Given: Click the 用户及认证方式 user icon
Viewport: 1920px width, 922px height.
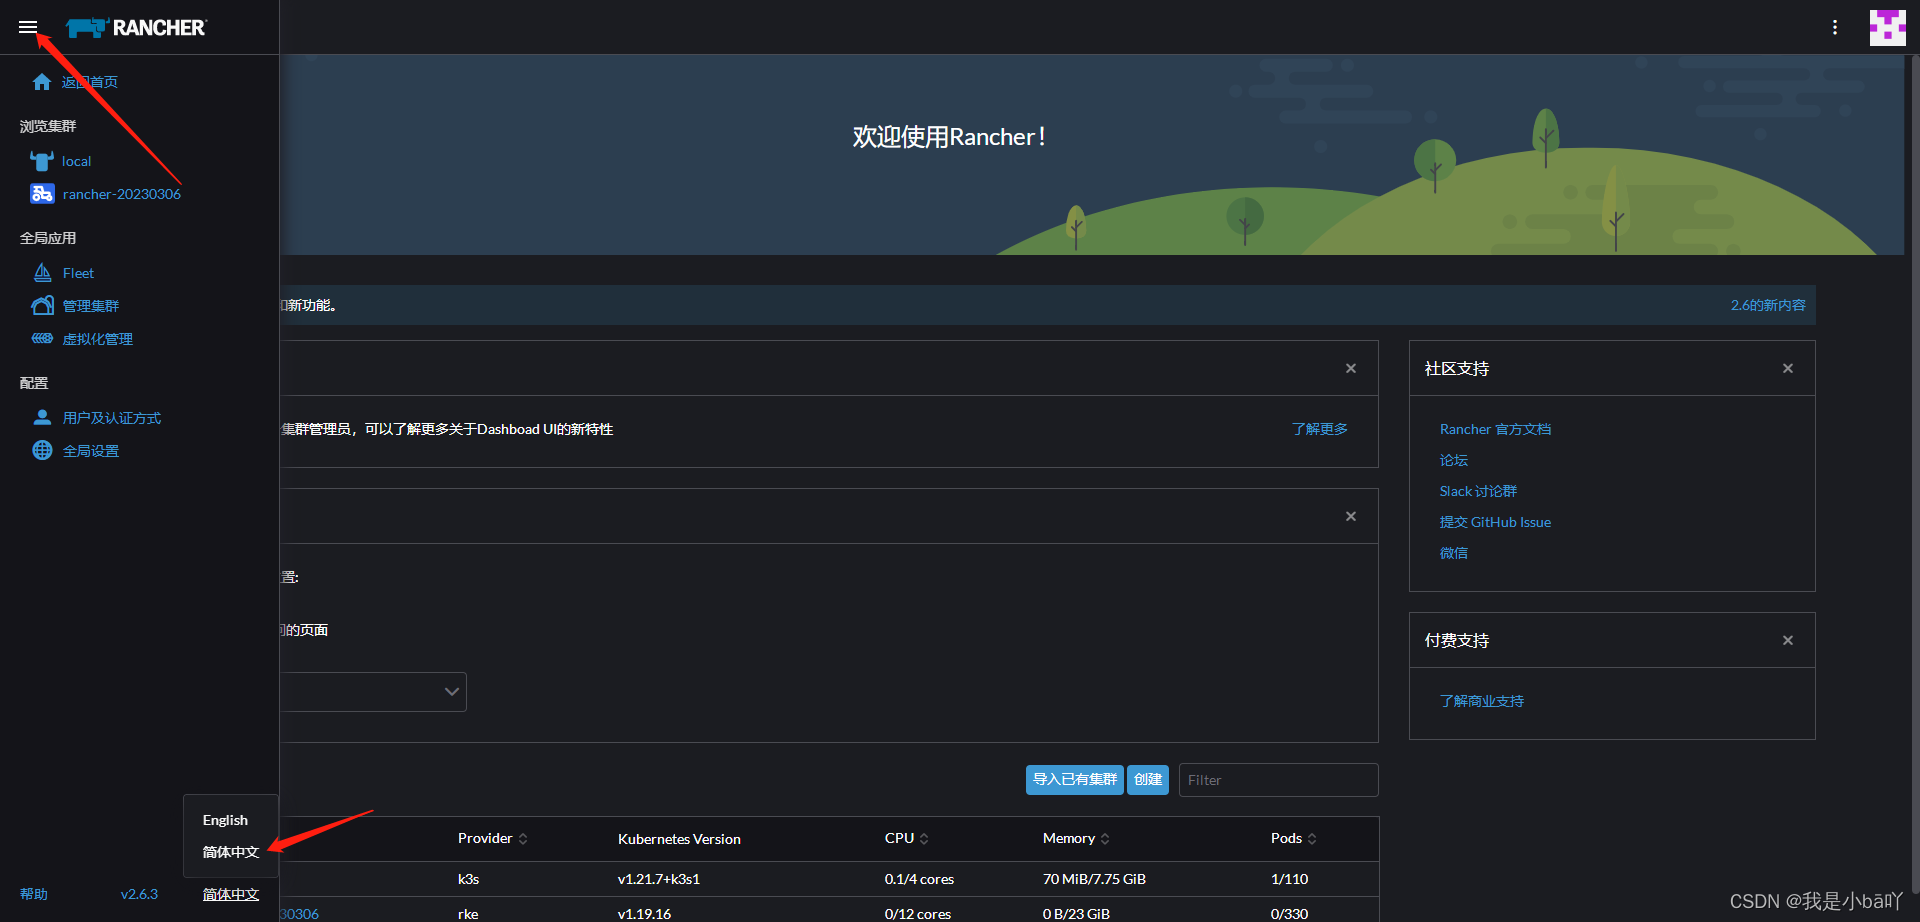Looking at the screenshot, I should tap(42, 418).
